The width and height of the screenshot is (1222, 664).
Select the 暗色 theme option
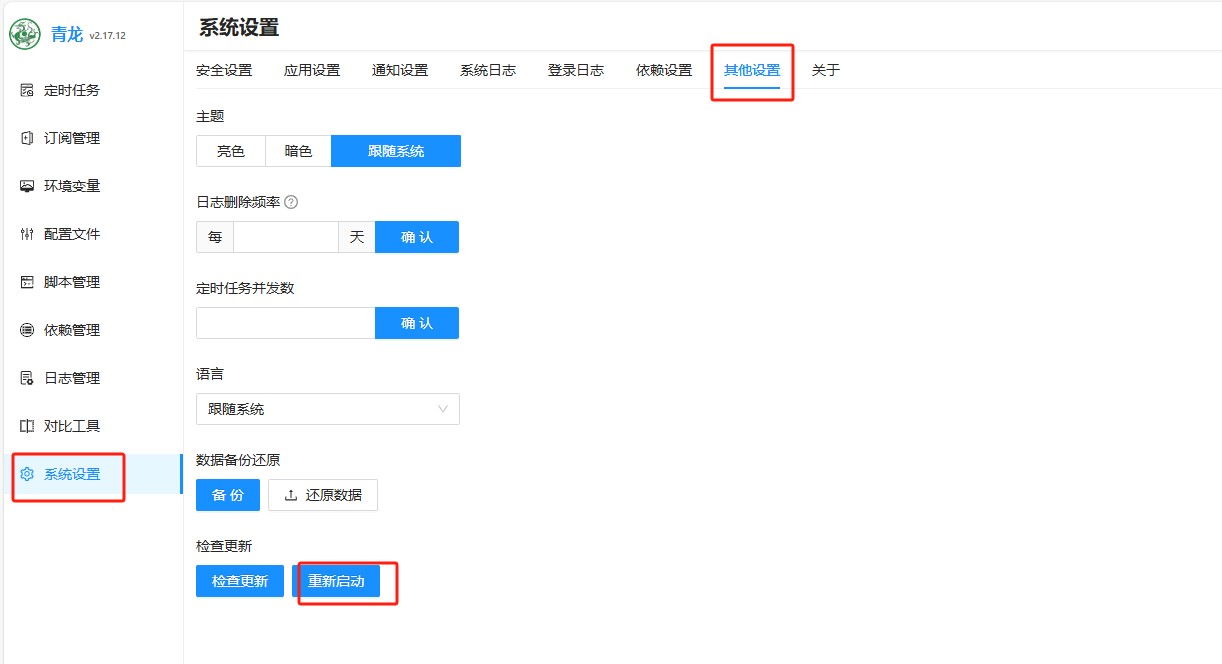[x=298, y=151]
